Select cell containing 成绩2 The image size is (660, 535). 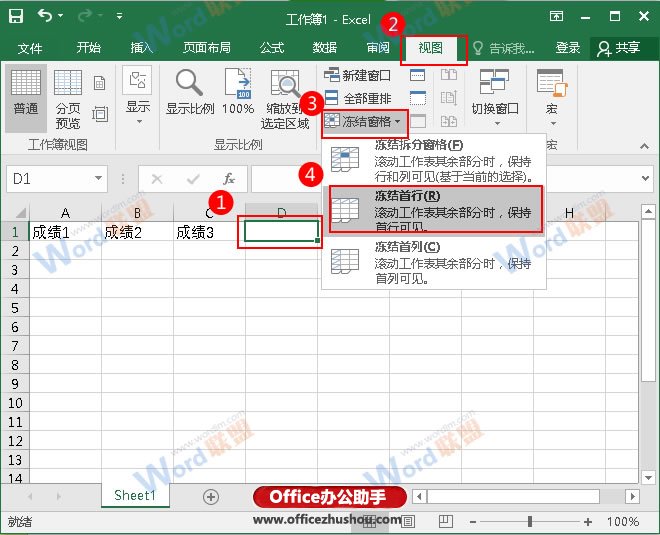click(137, 232)
